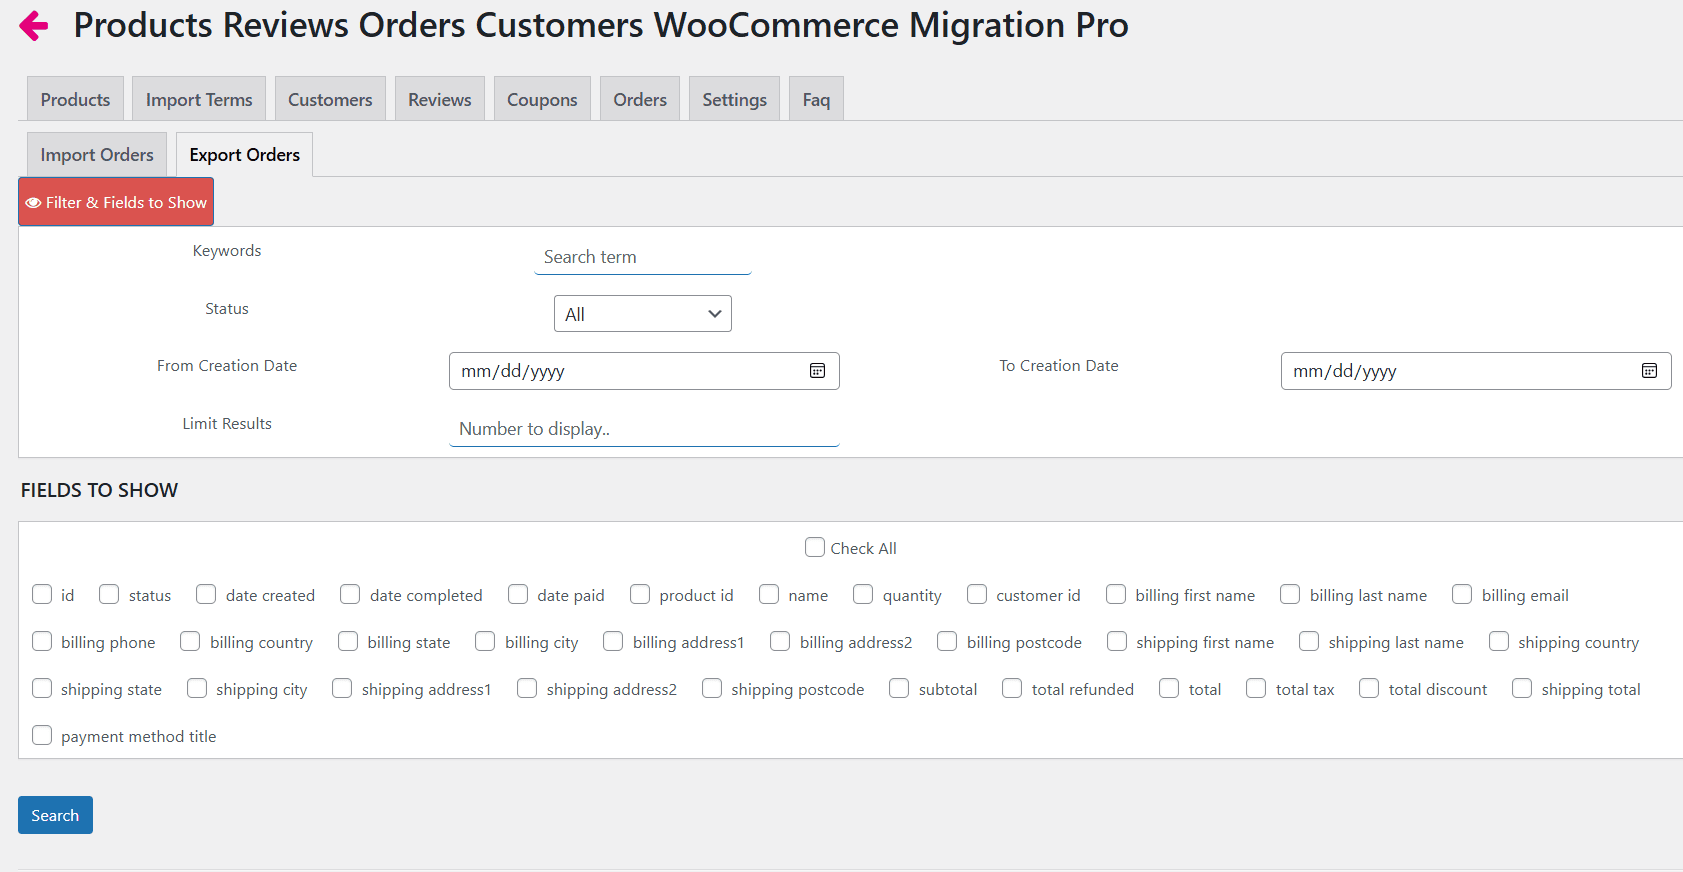This screenshot has height=872, width=1683.
Task: Switch to the Import Orders sub-tab
Action: coord(97,154)
